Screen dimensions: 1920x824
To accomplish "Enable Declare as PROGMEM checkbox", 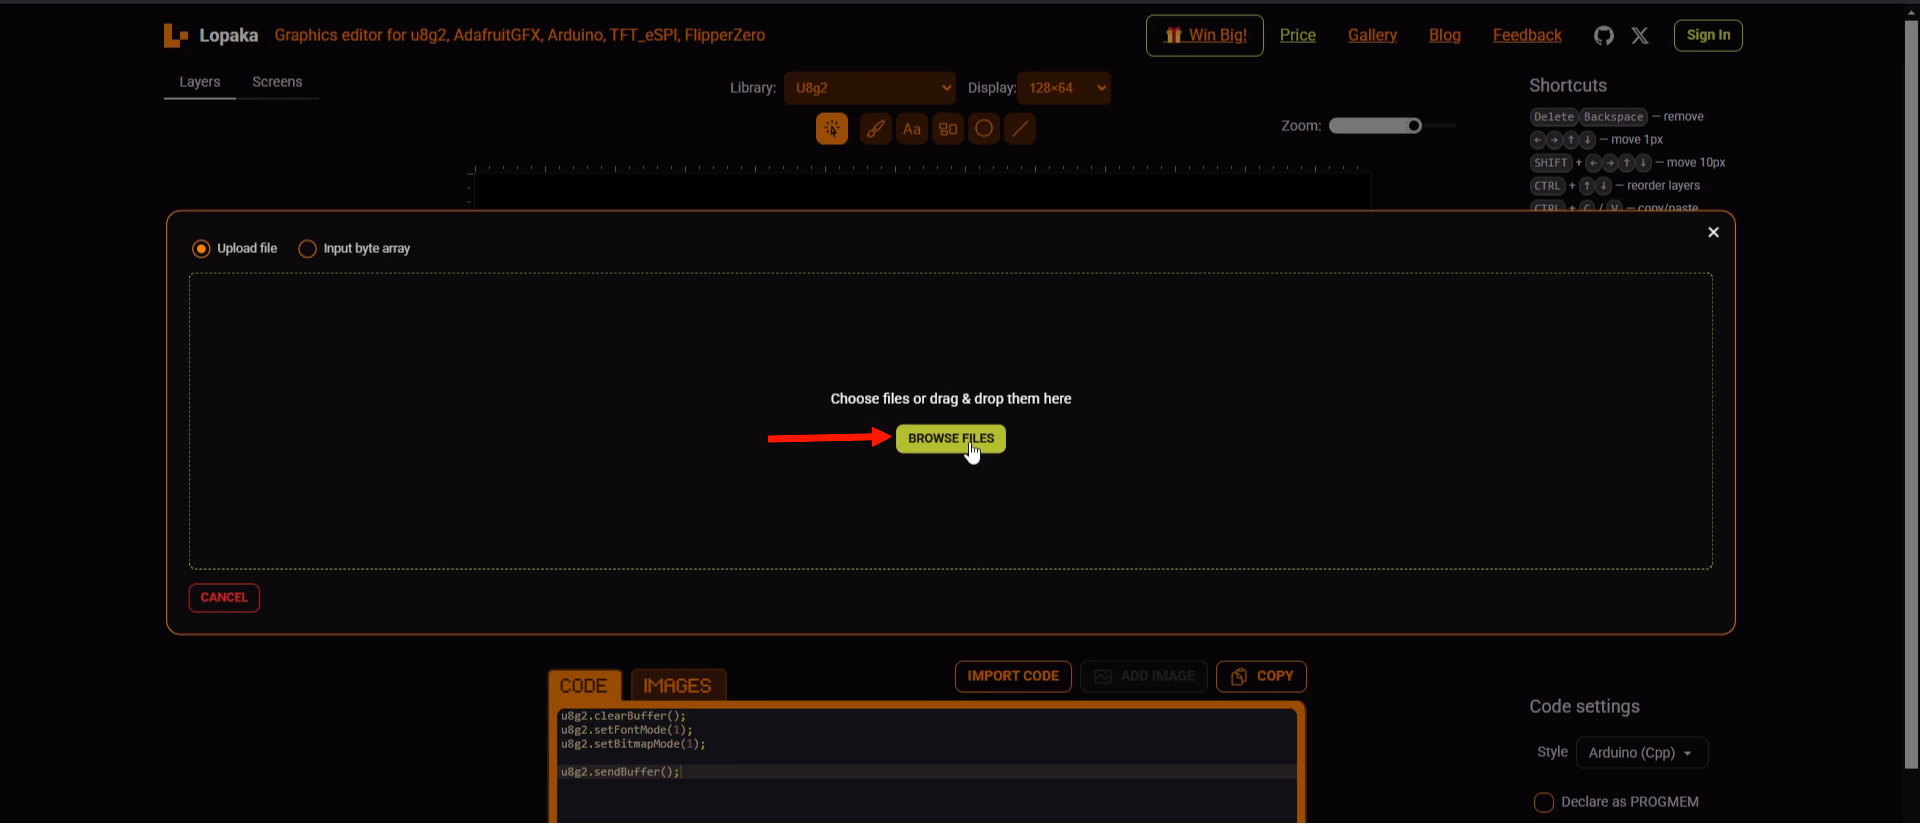I will pos(1543,802).
